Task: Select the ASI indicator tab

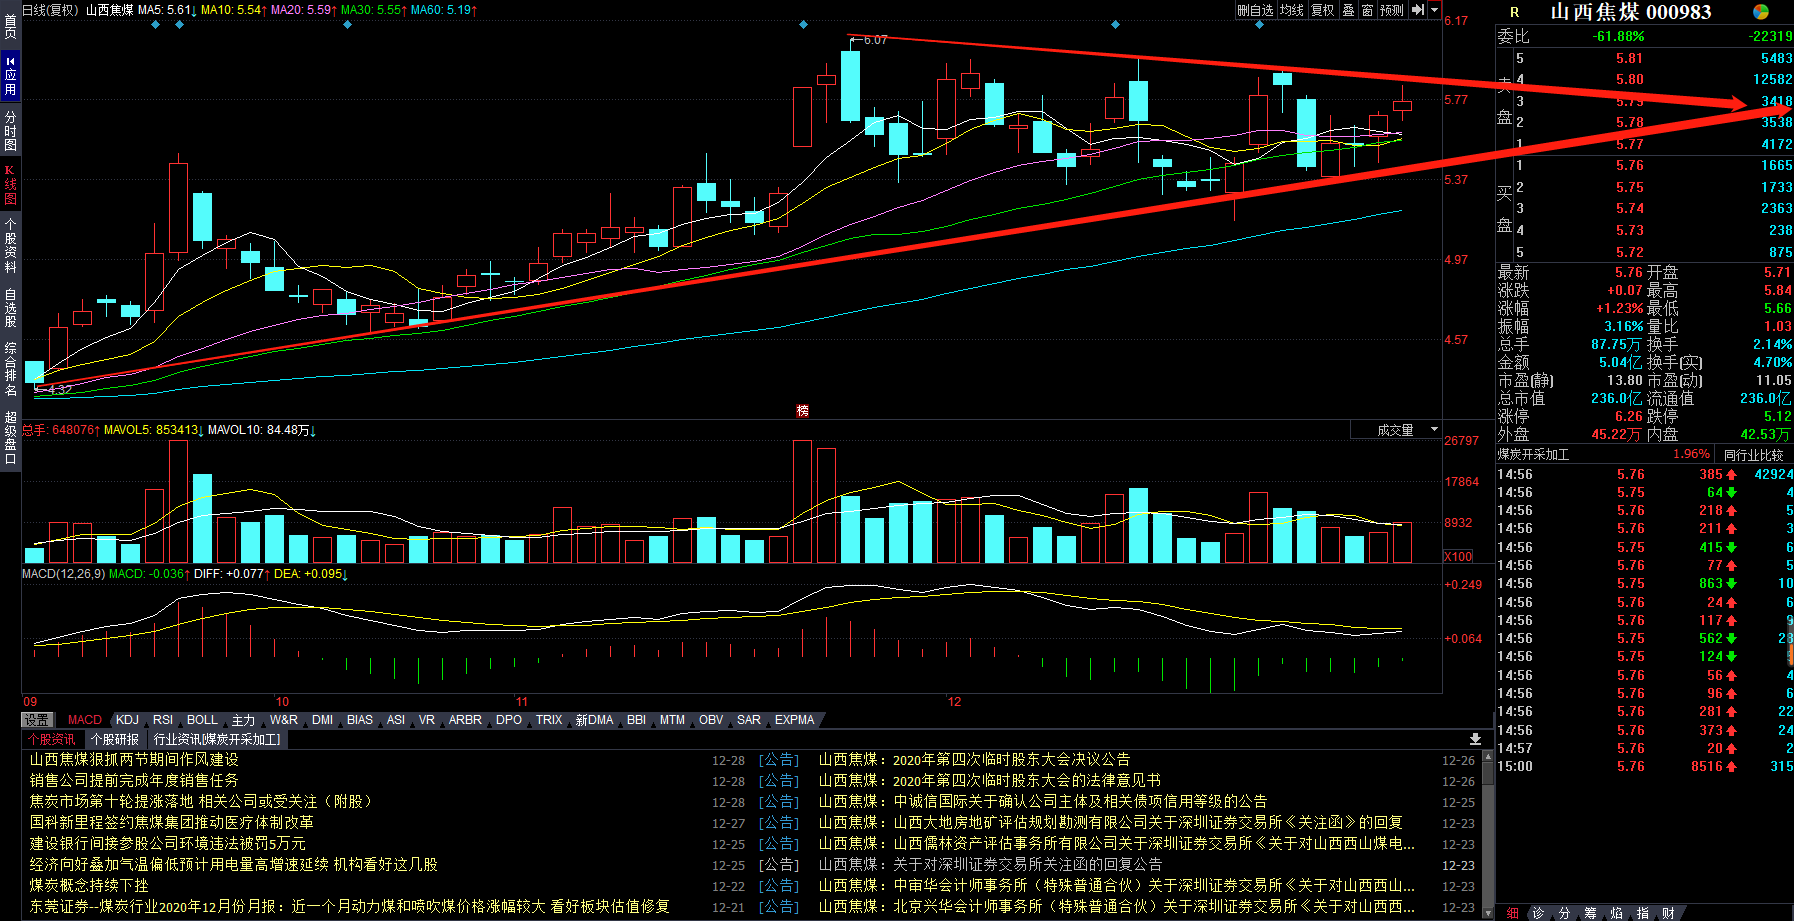Action: coord(396,720)
